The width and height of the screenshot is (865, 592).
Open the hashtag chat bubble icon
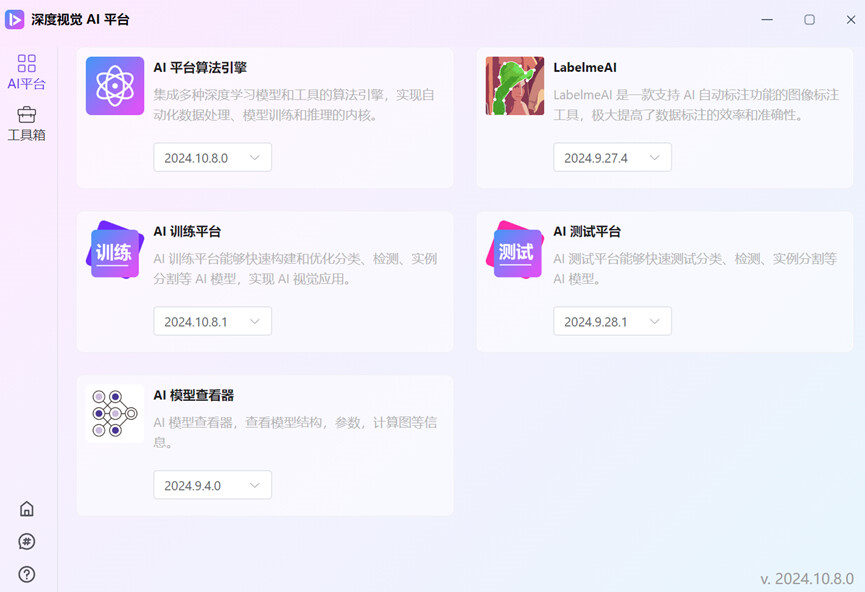[x=26, y=541]
